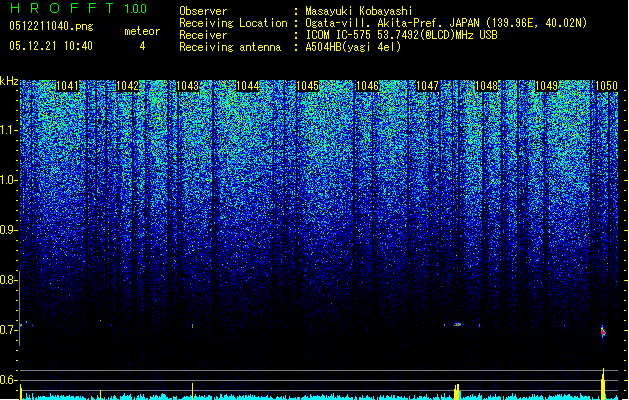
Task: Click the 1045 time marker
Action: click(307, 86)
